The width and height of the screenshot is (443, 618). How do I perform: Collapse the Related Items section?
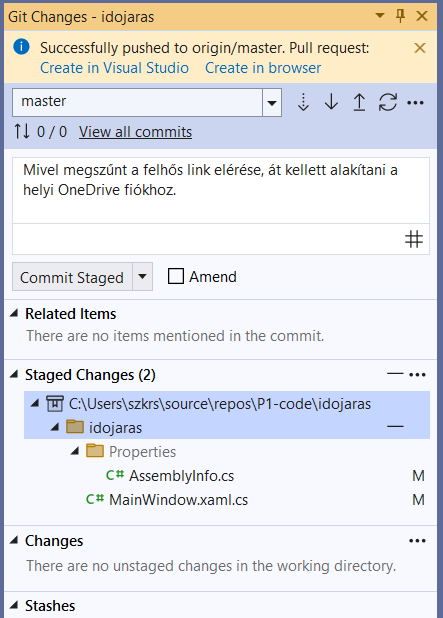pyautogui.click(x=14, y=313)
